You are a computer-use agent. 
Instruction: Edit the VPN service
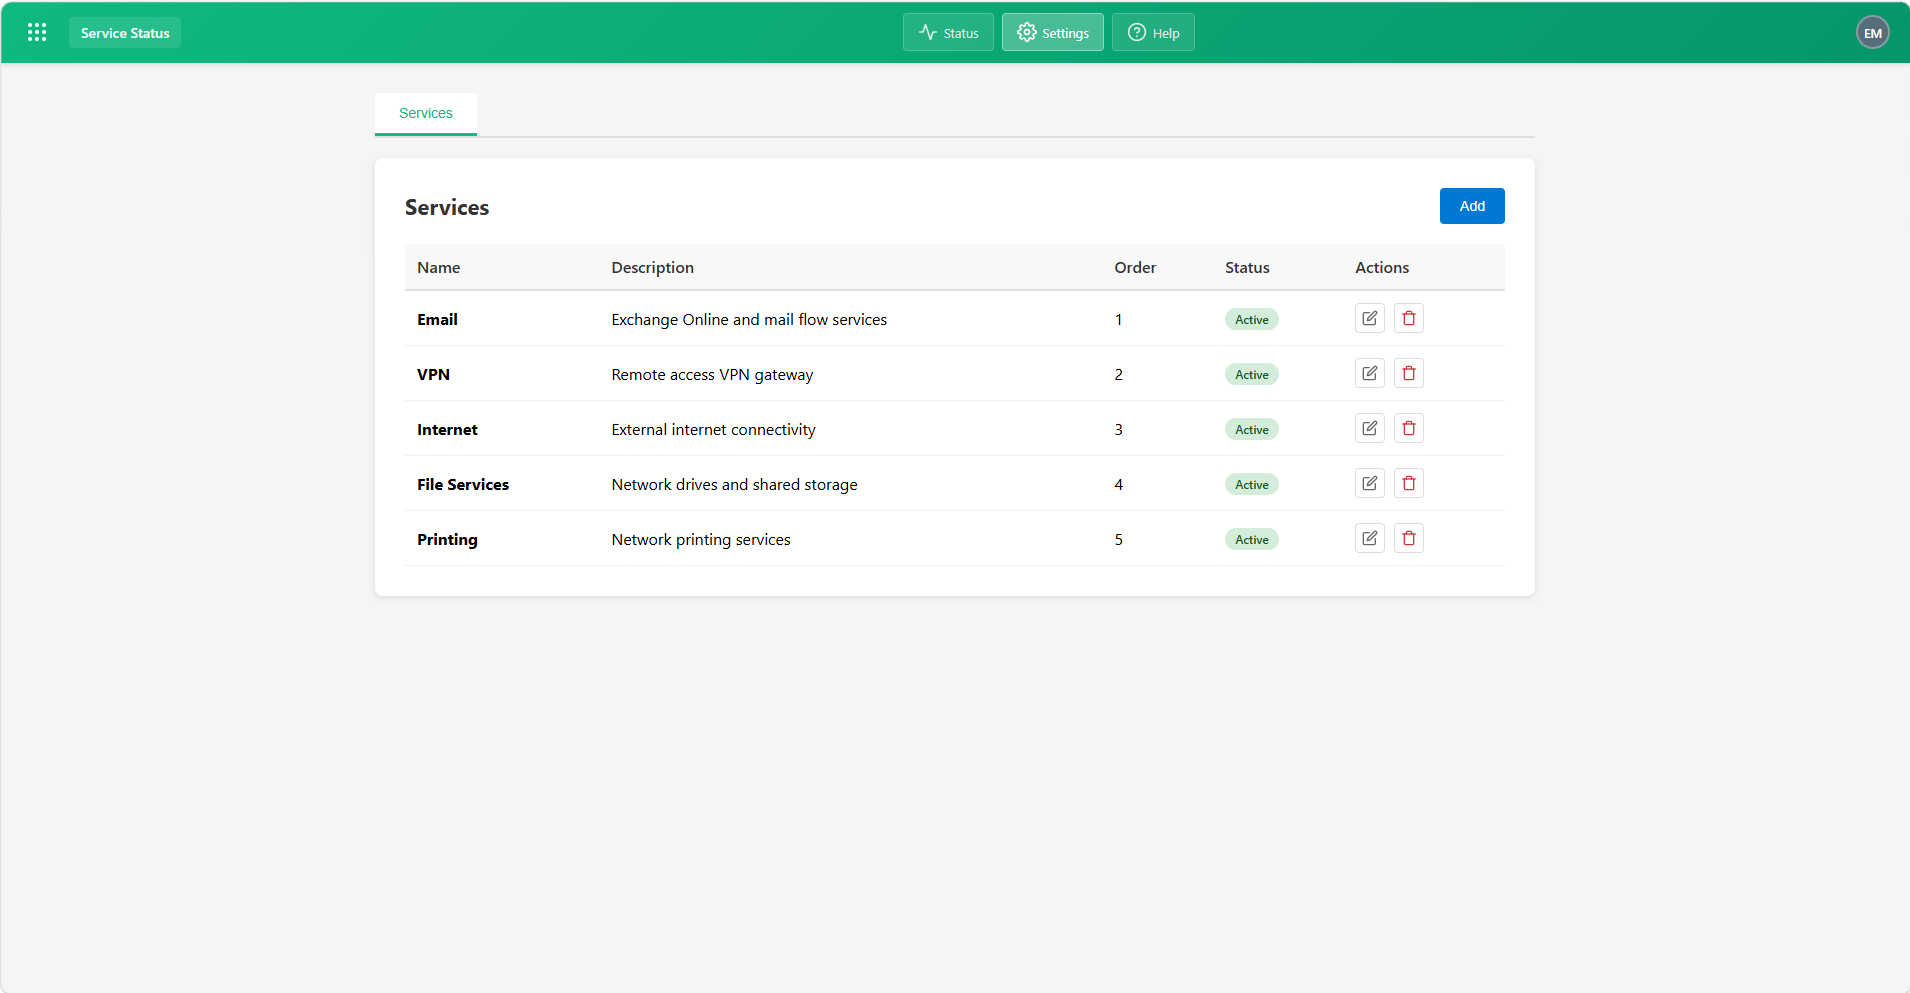pyautogui.click(x=1370, y=373)
